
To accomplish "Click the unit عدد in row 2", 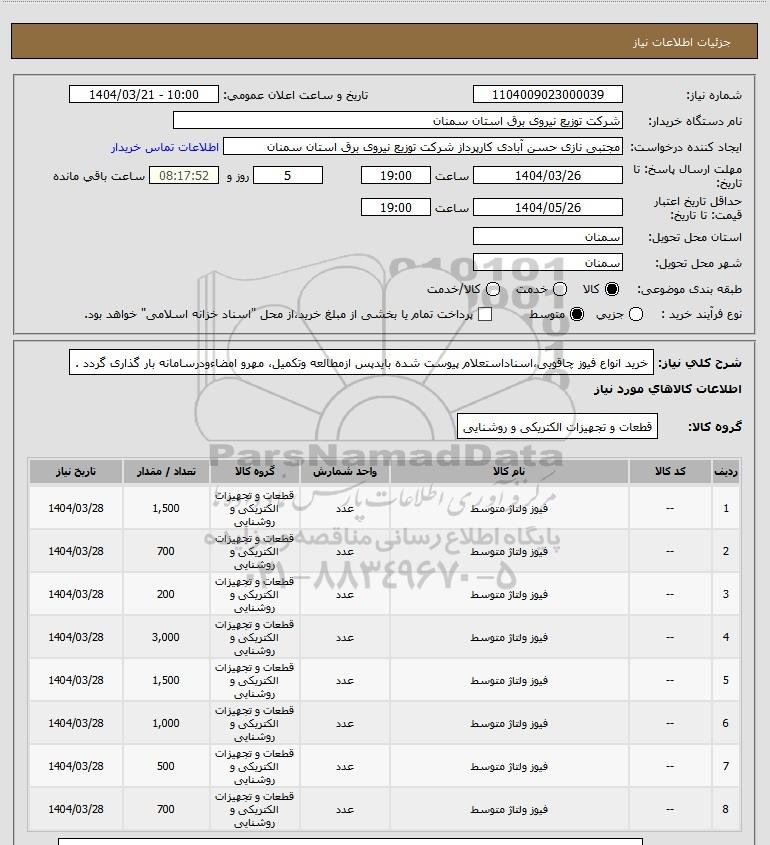I will coord(345,551).
